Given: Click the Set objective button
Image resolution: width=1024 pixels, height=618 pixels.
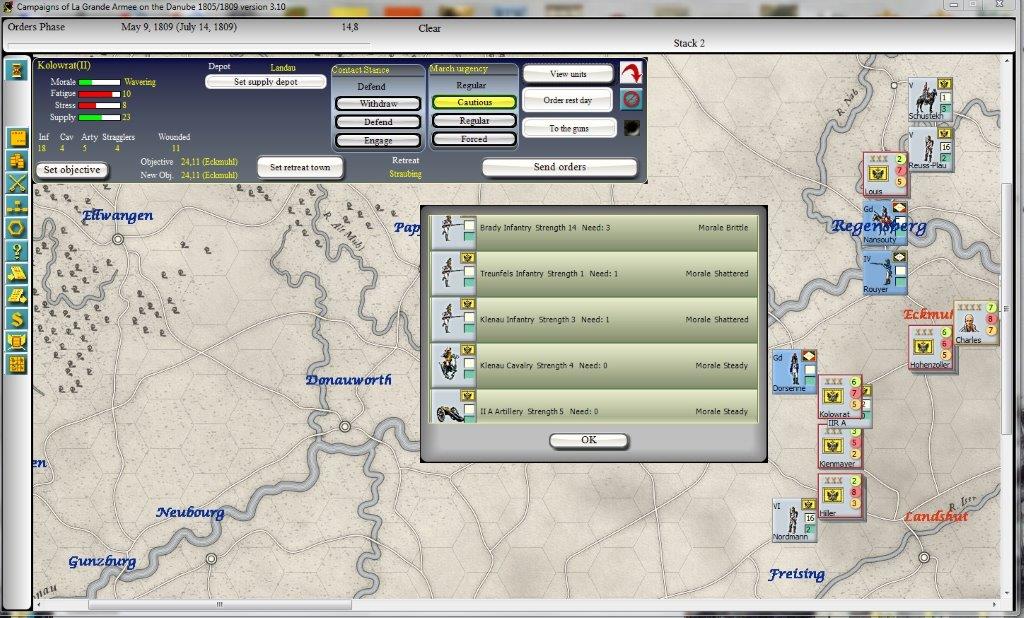Looking at the screenshot, I should 72,170.
